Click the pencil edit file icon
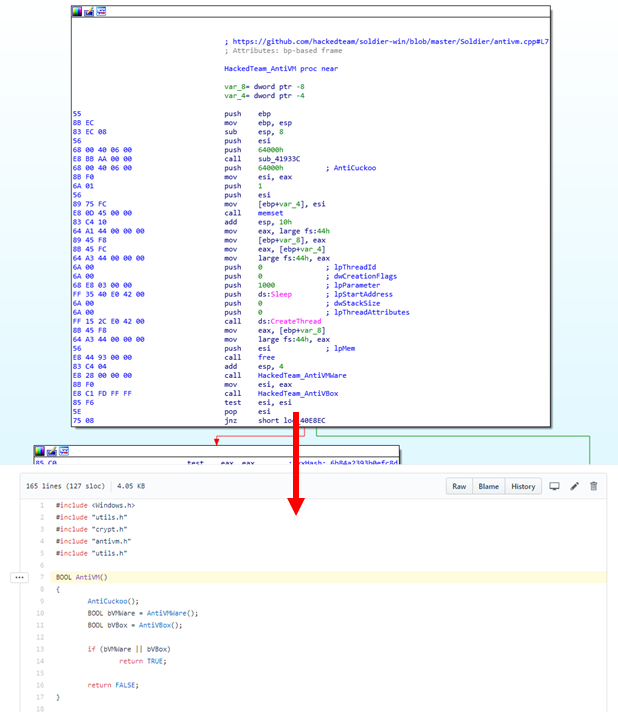 pyautogui.click(x=574, y=486)
